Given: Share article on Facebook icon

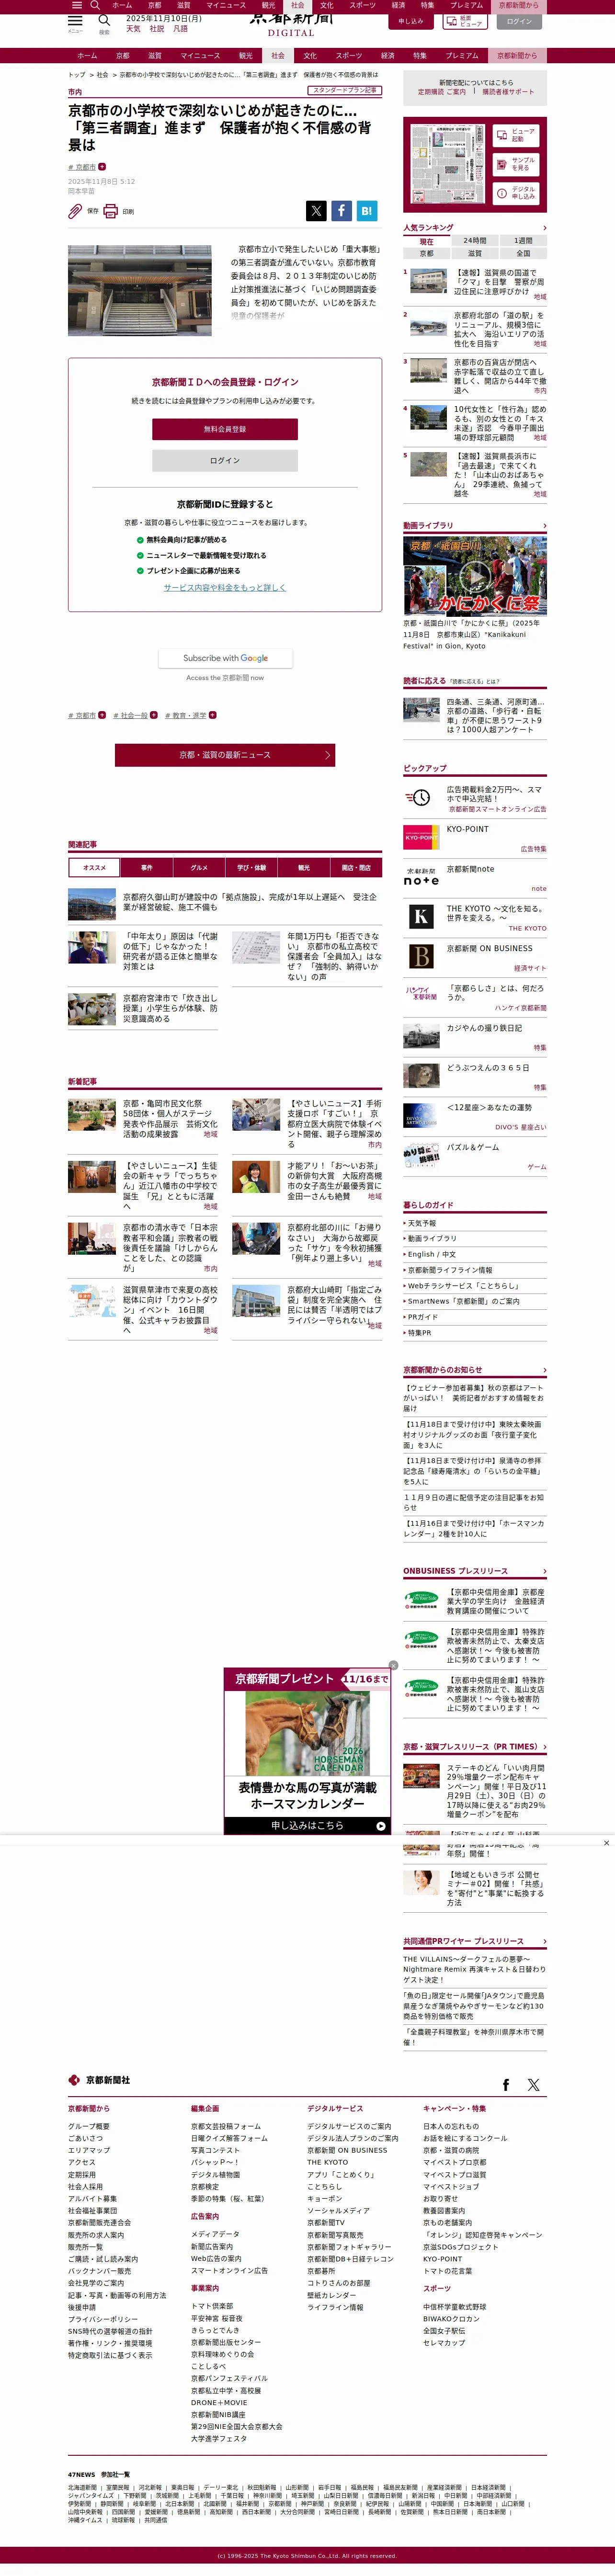Looking at the screenshot, I should [341, 210].
